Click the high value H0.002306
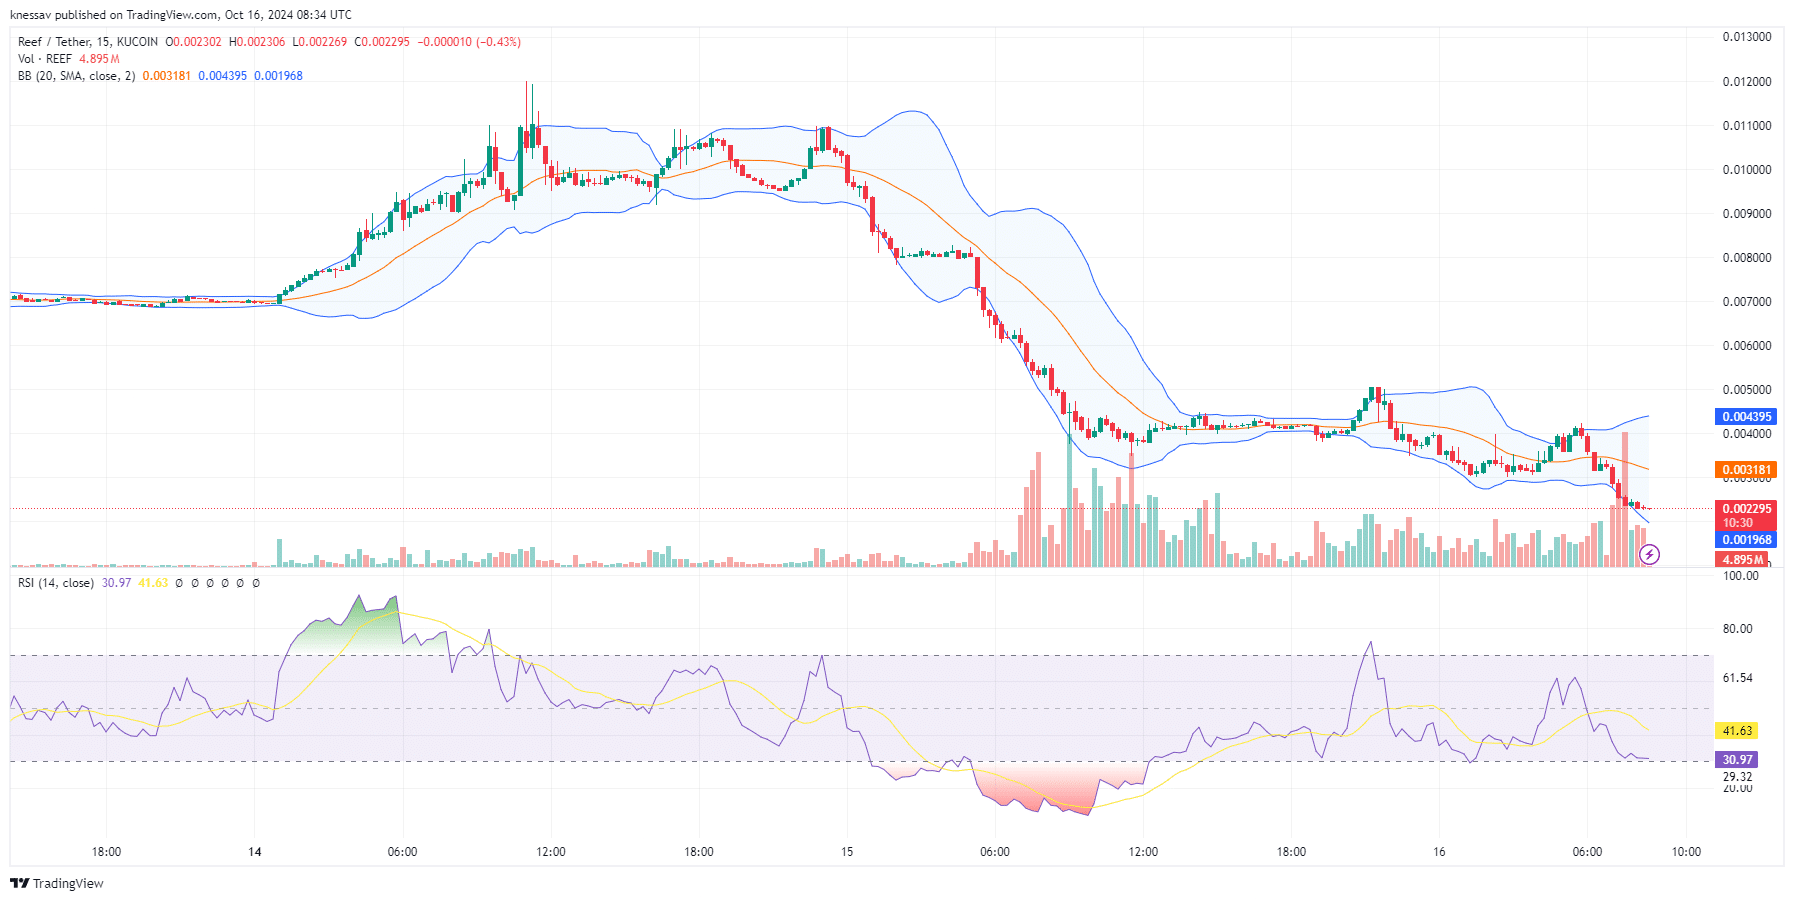Screen dimensions: 1794x901 (x=257, y=42)
